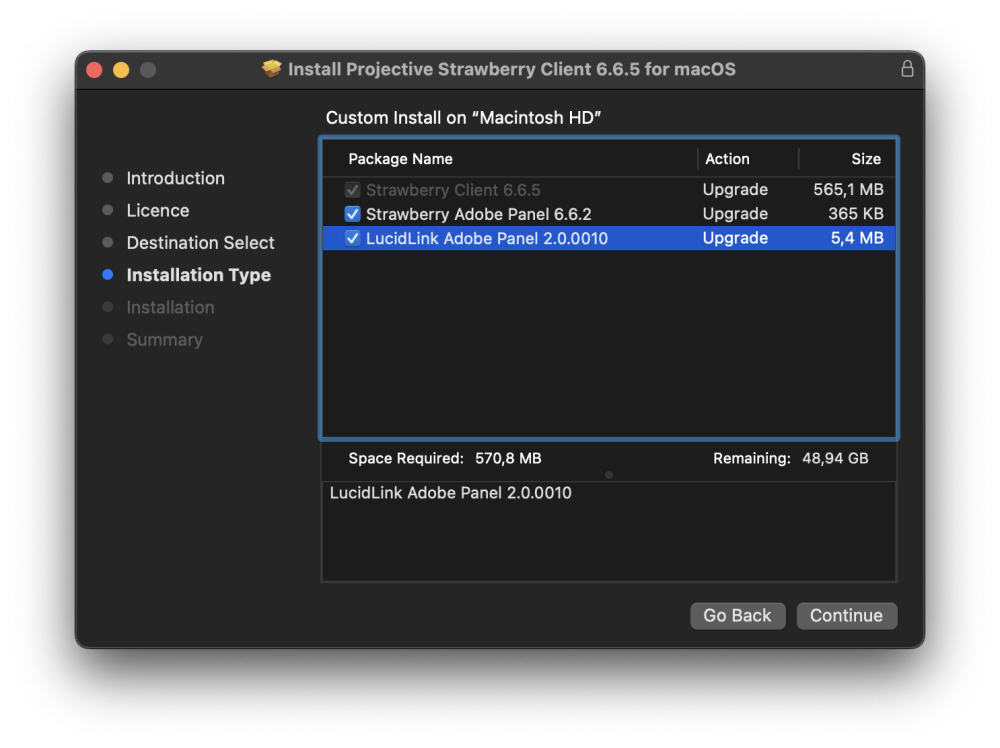The height and width of the screenshot is (748, 1000).
Task: Open the Upgrade action for LucidLink panel
Action: 735,238
